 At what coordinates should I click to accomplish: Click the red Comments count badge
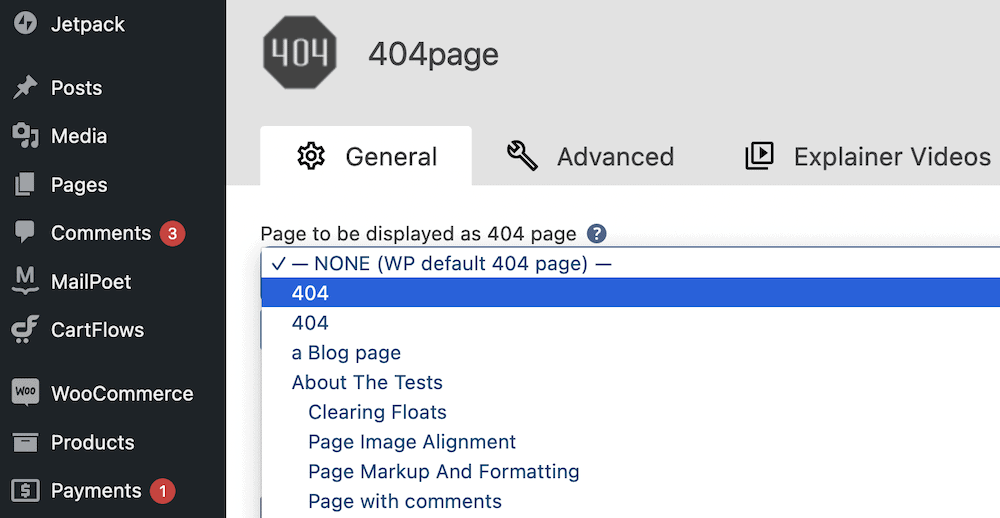pos(172,233)
